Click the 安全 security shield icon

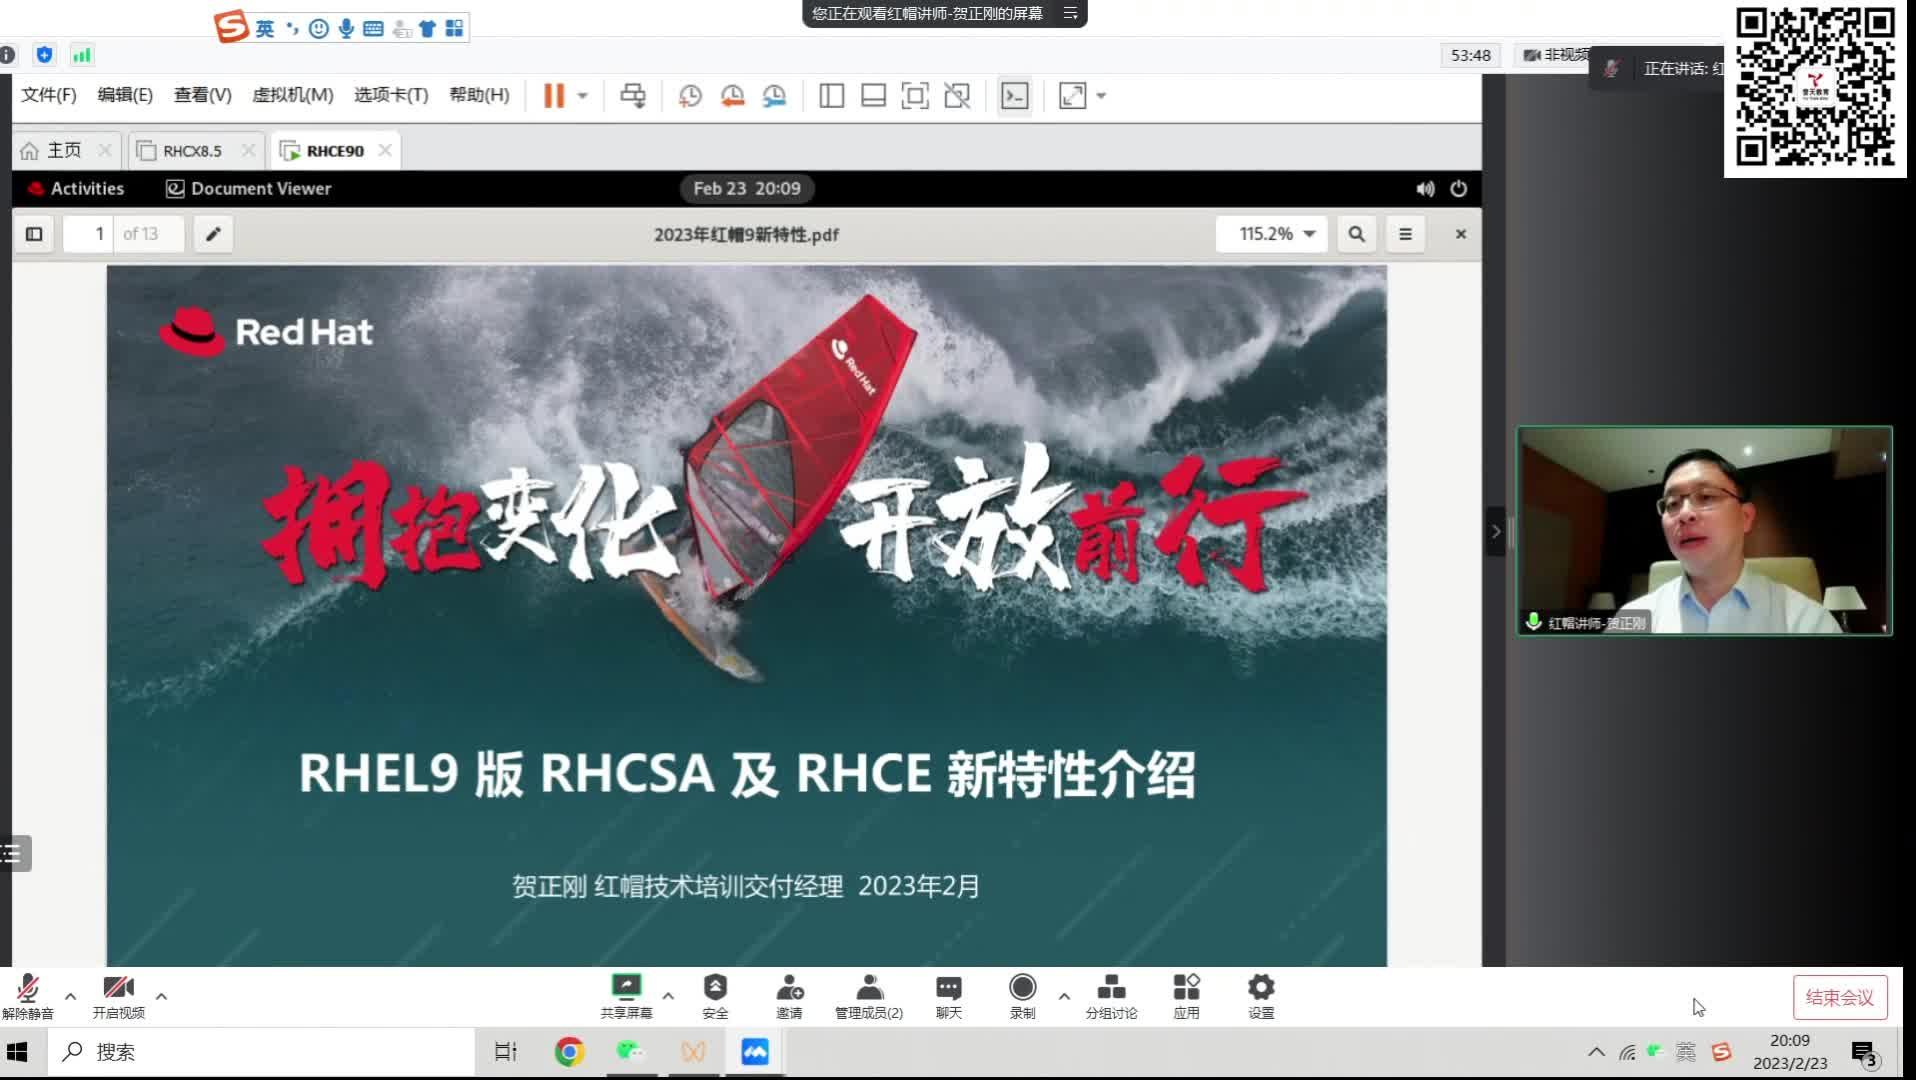pos(715,996)
